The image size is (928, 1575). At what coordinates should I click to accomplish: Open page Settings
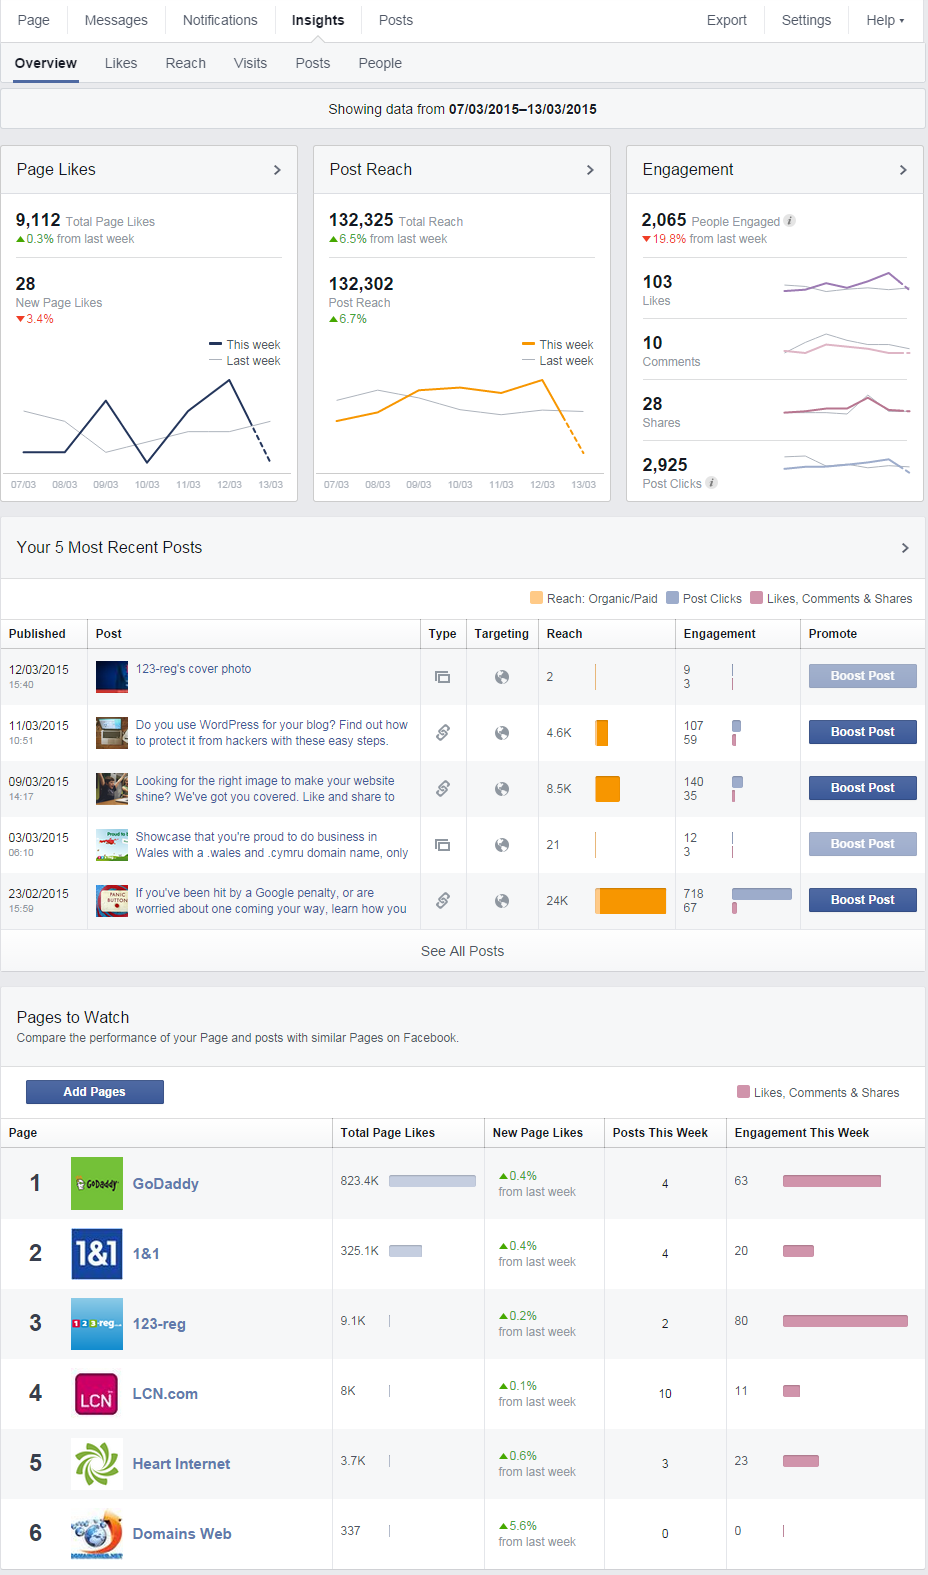coord(806,20)
